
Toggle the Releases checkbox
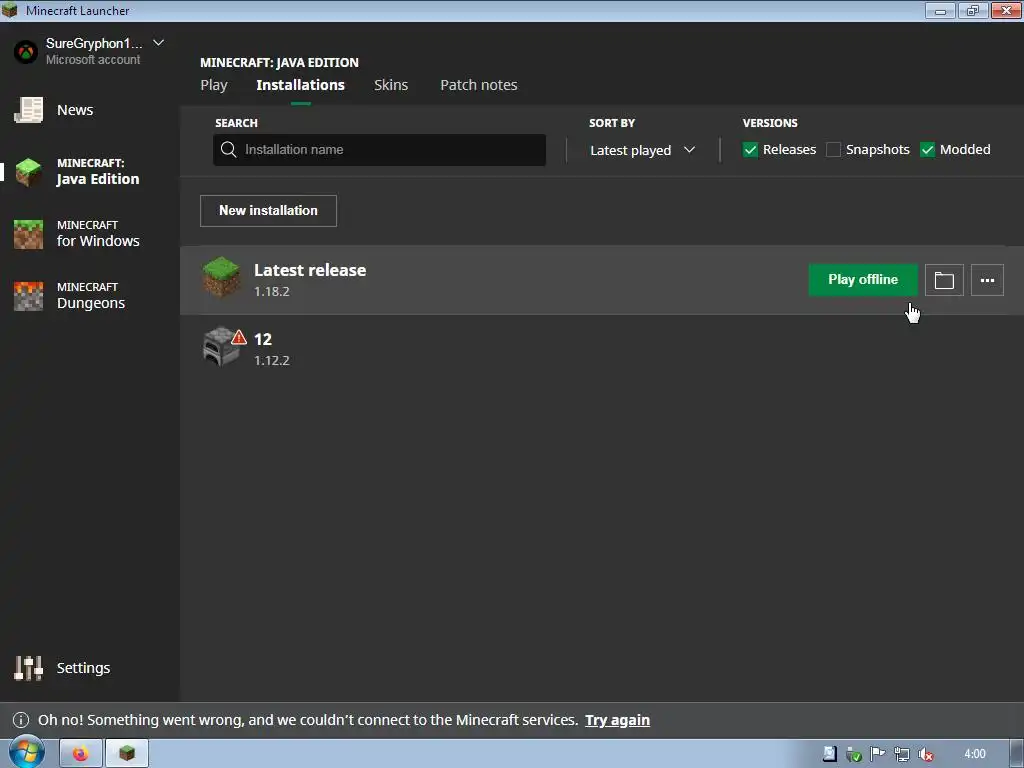750,150
